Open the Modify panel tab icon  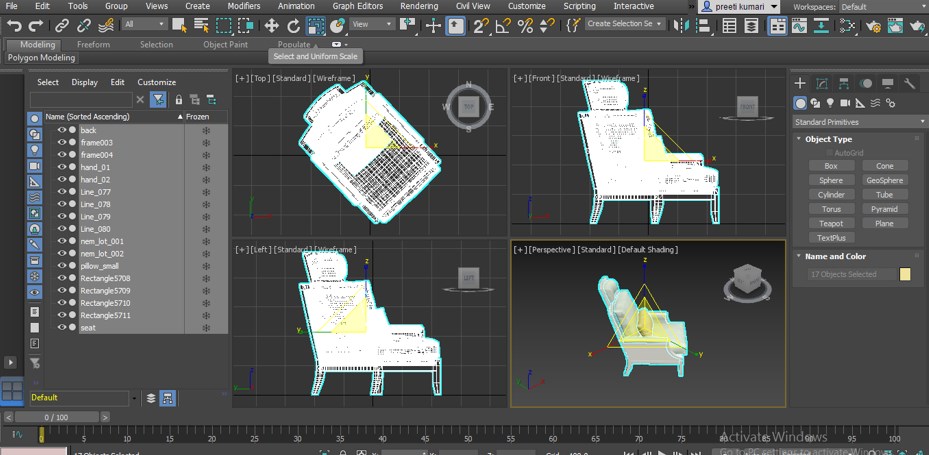pos(821,84)
